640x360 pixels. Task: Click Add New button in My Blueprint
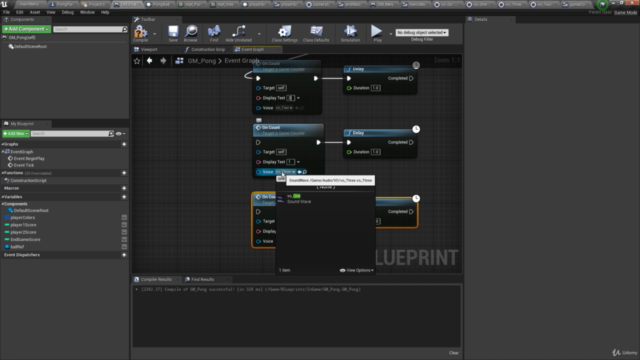[x=16, y=133]
